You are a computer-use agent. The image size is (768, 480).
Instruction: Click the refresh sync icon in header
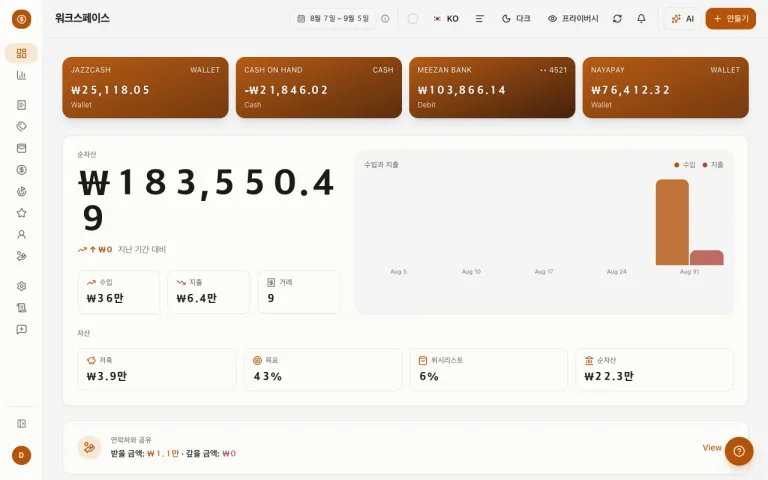(617, 19)
